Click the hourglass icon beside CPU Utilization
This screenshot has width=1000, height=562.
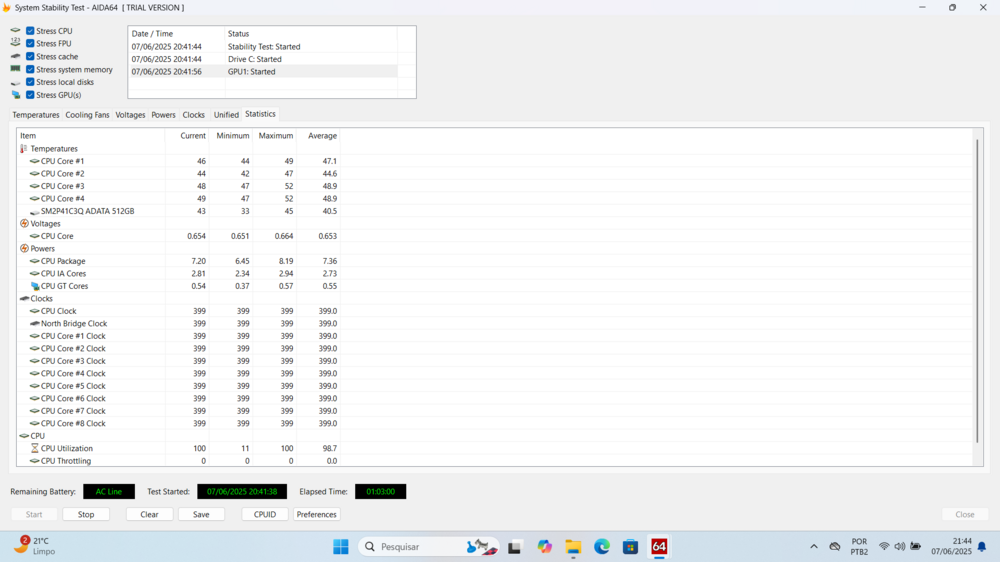pos(35,449)
